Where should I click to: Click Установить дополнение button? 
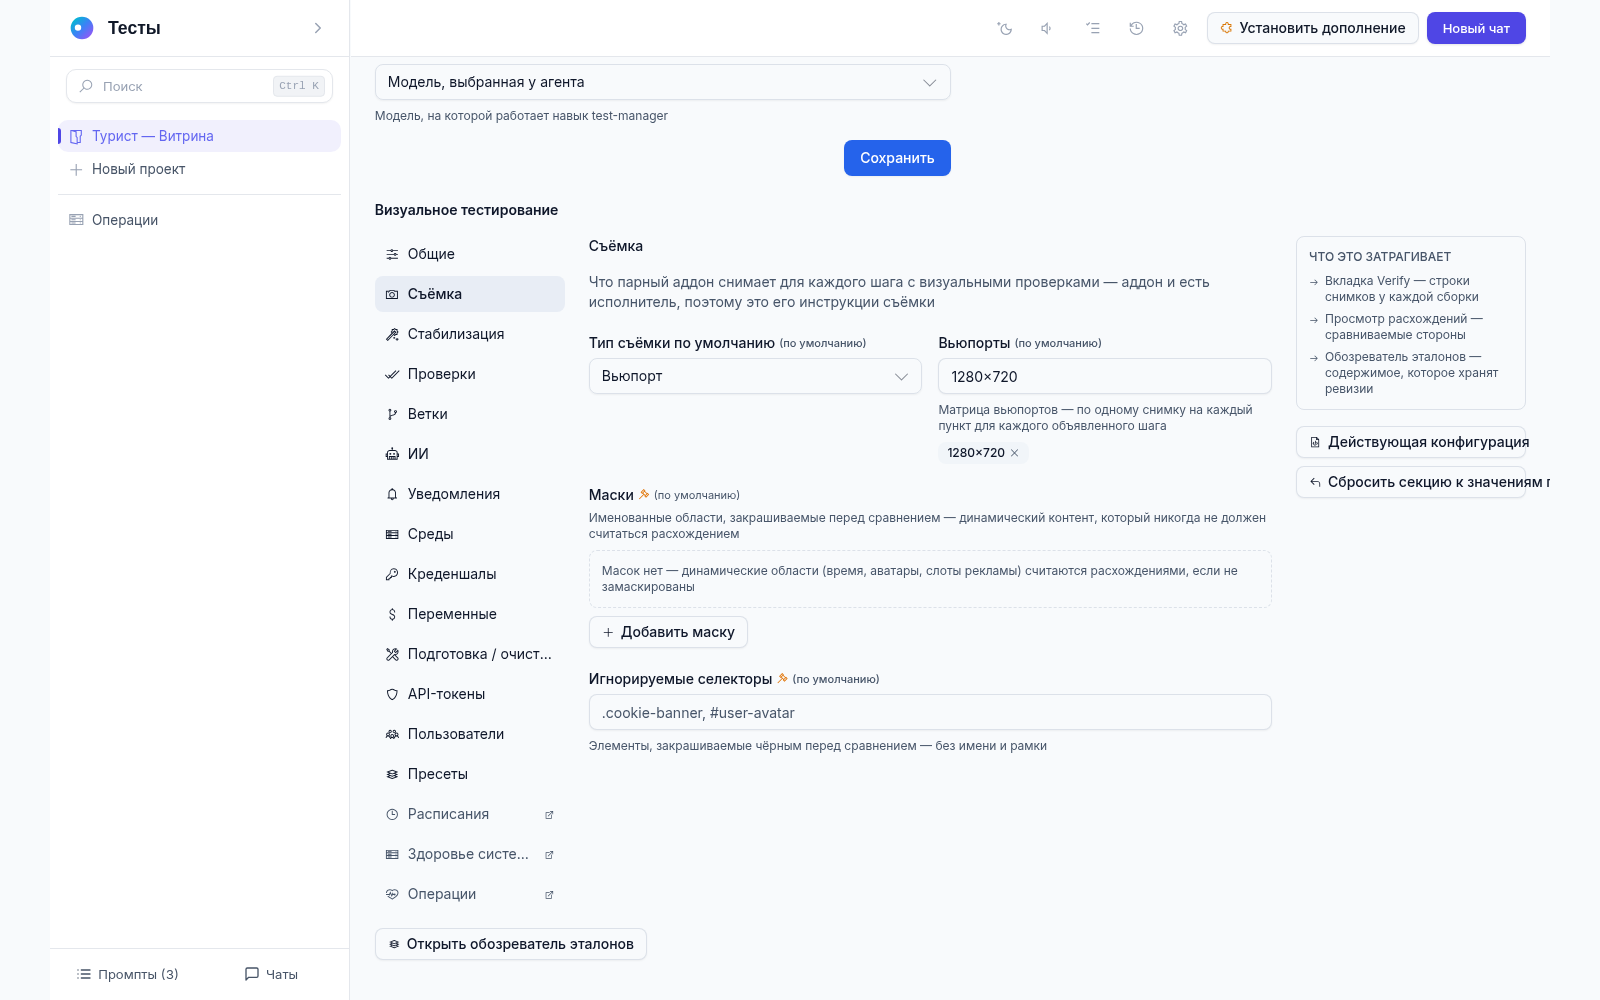coord(1313,28)
